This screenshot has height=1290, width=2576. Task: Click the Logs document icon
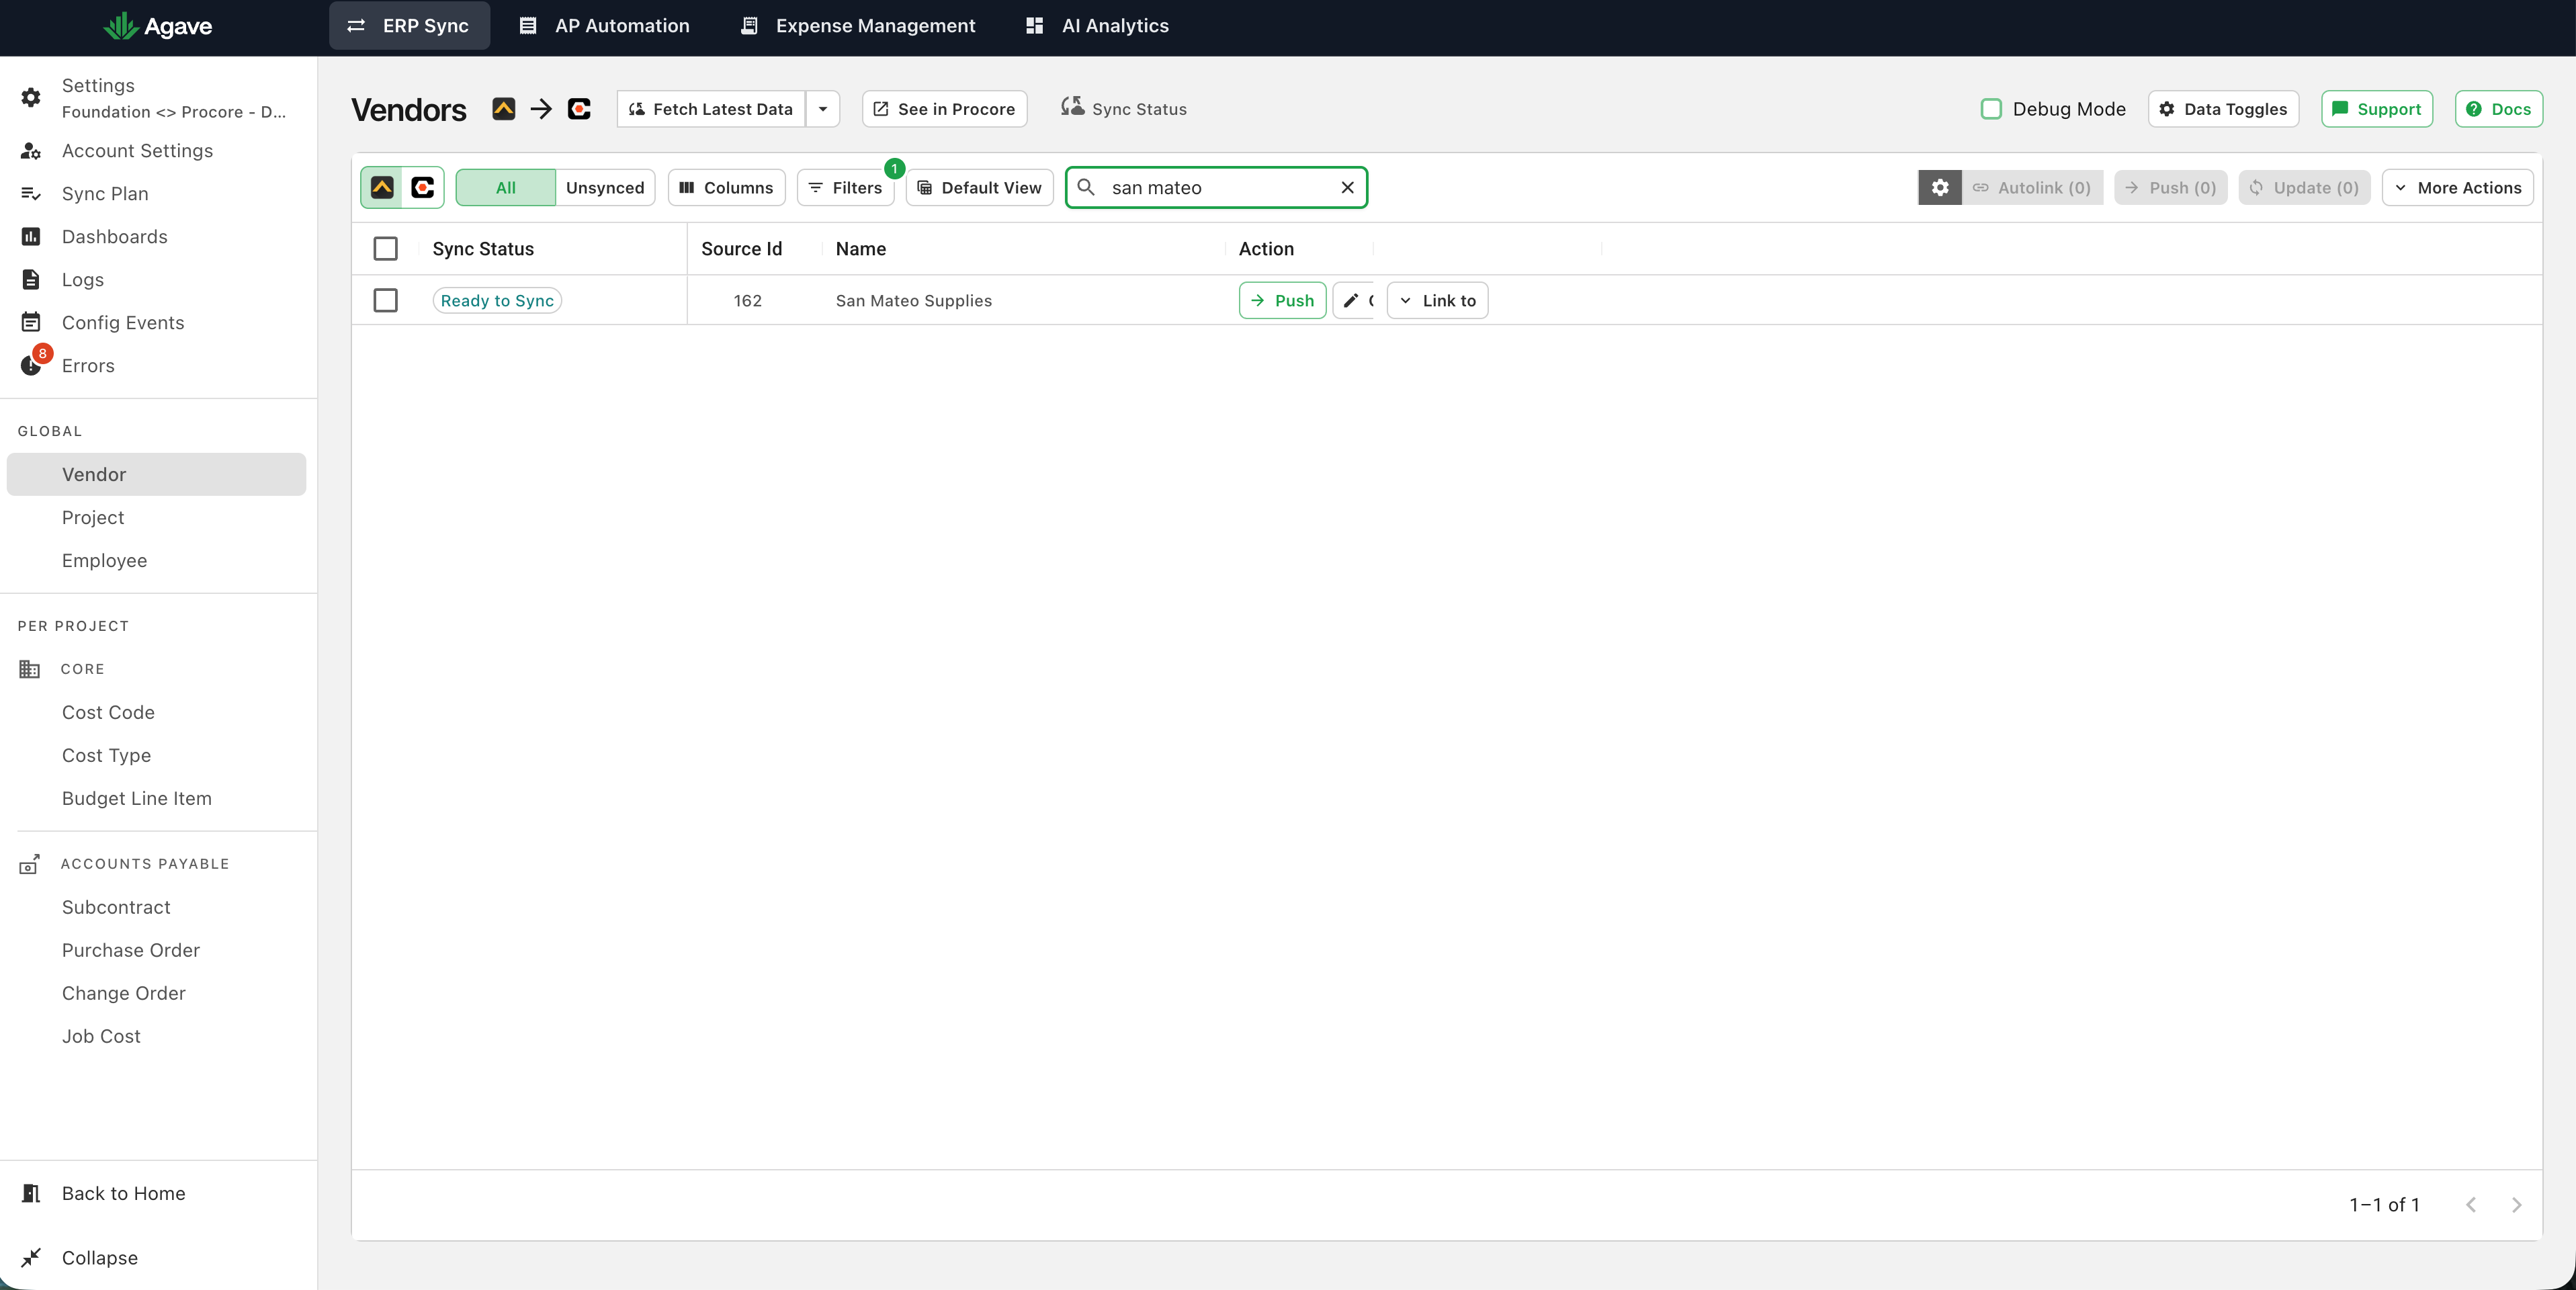coord(31,280)
